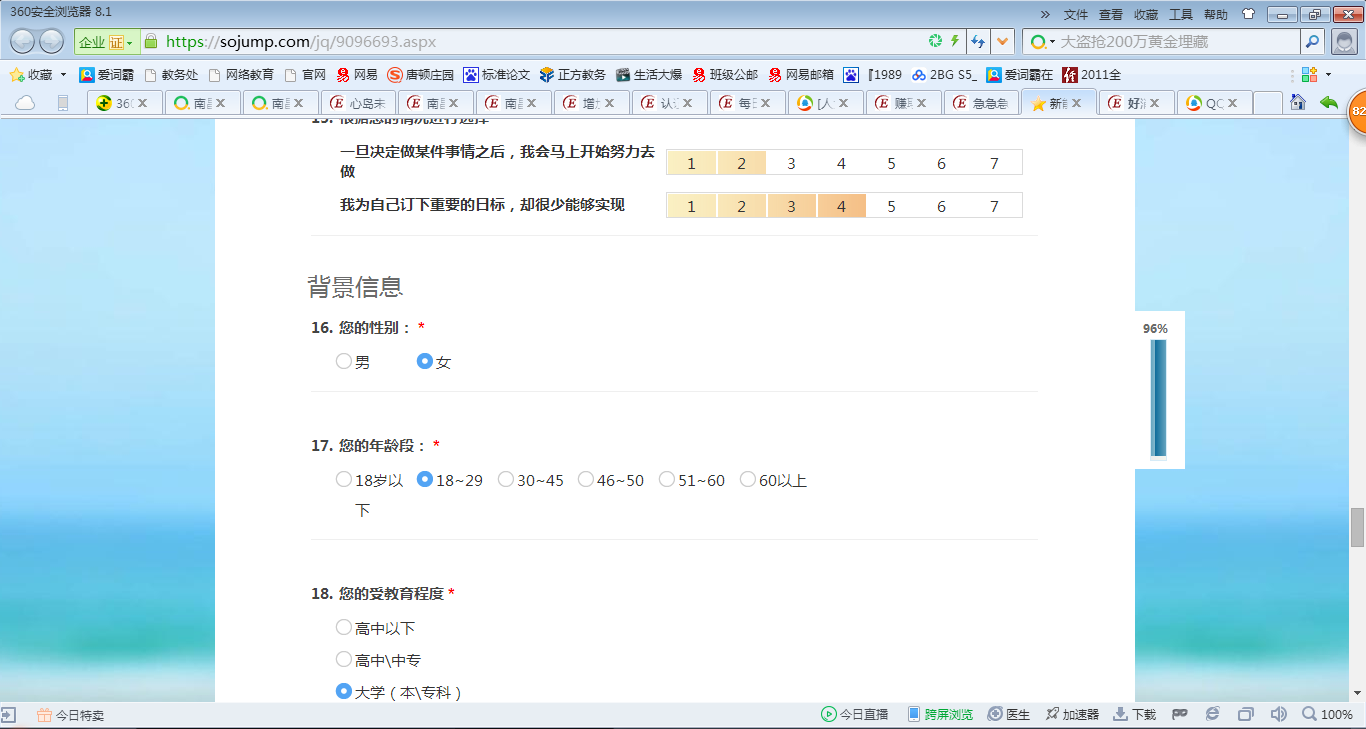Open the 收藏 favorites dropdown arrow
The image size is (1366, 729).
(64, 75)
